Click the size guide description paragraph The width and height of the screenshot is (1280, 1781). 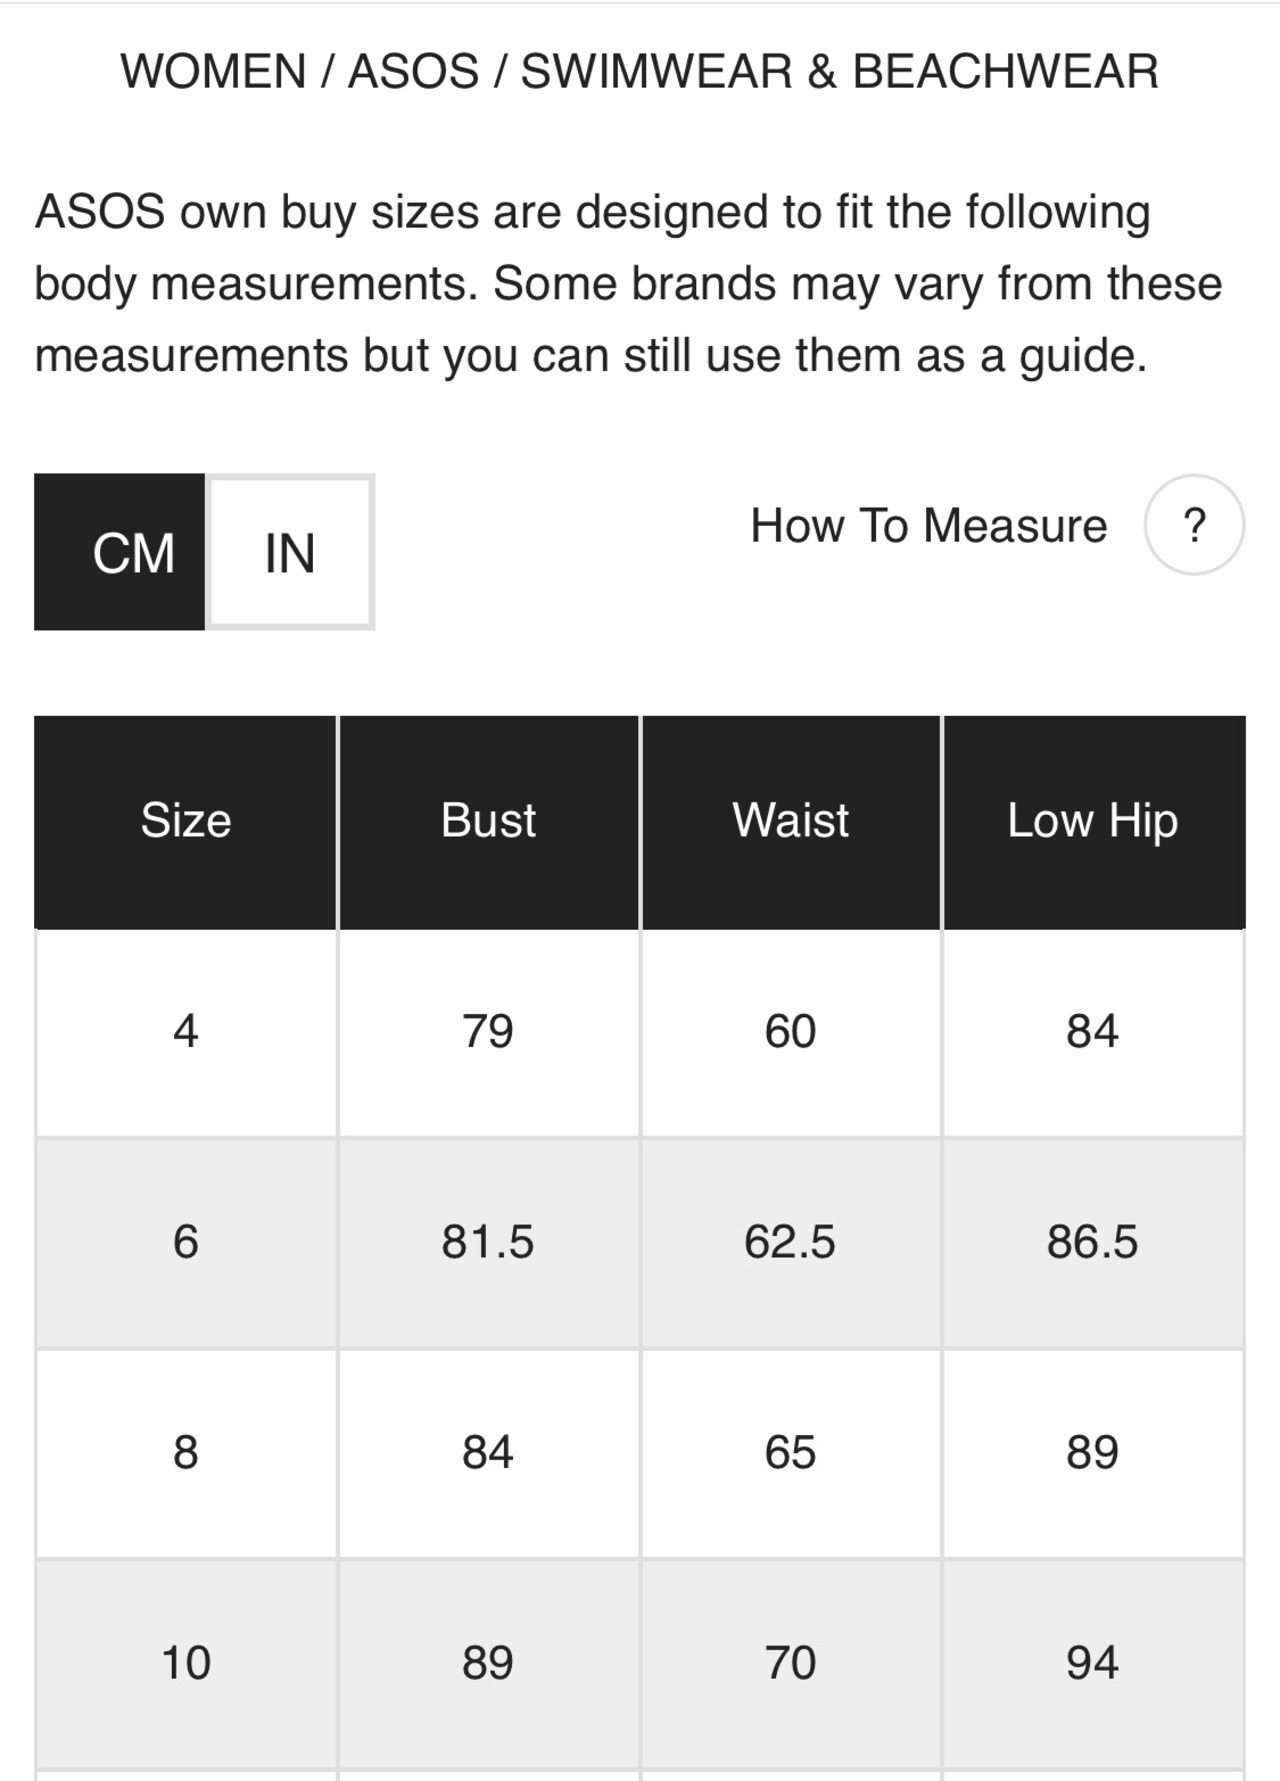[628, 284]
